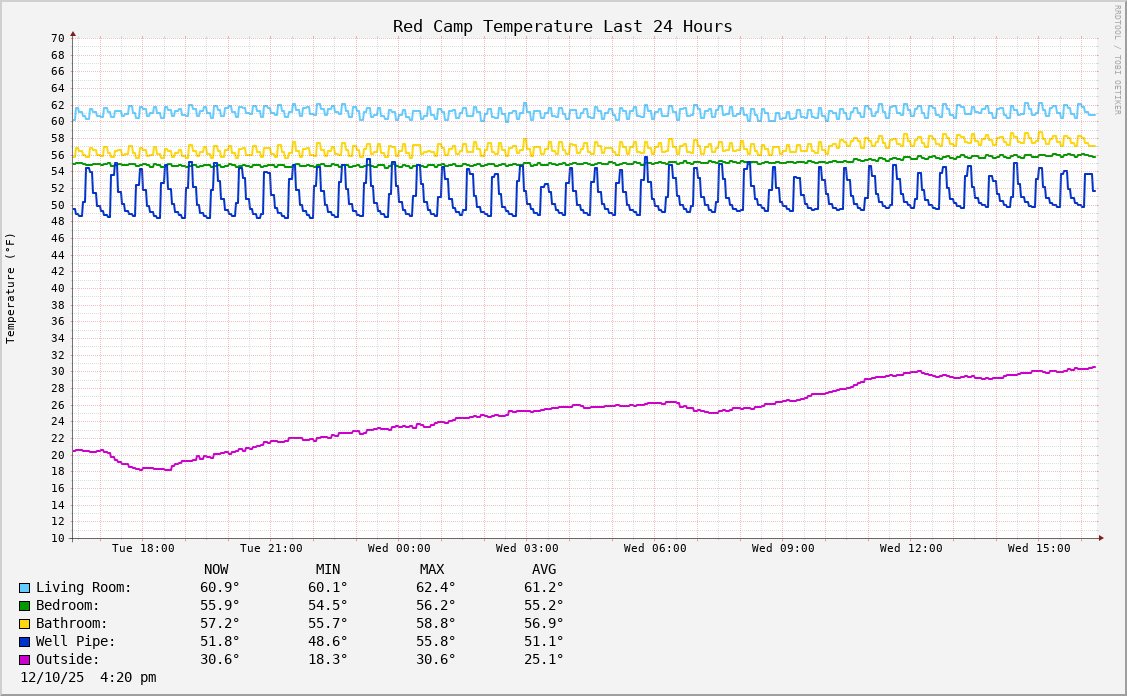Viewport: 1127px width, 696px height.
Task: Click the Living Room light blue legend swatch
Action: click(x=24, y=588)
